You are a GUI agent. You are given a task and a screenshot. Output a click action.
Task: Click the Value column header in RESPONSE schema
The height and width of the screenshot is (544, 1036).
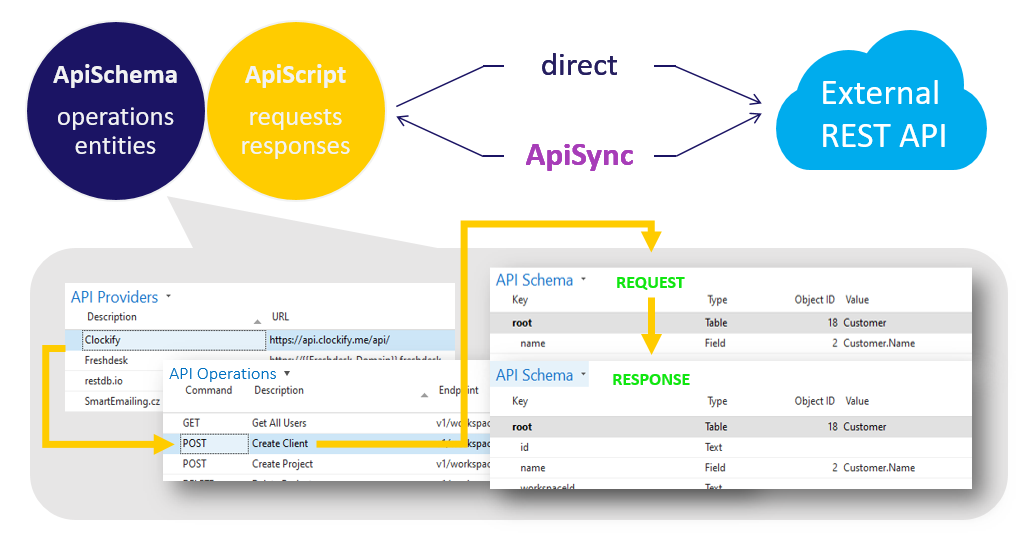(x=857, y=401)
